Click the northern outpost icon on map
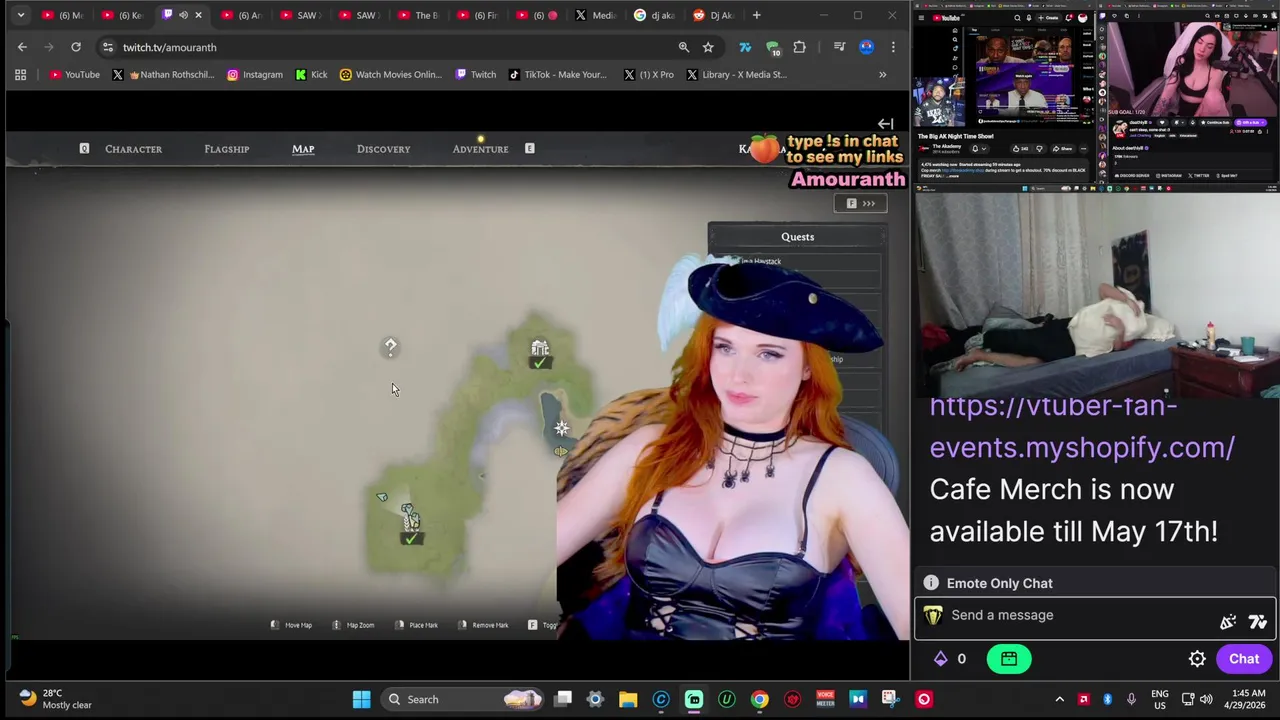 pos(540,349)
